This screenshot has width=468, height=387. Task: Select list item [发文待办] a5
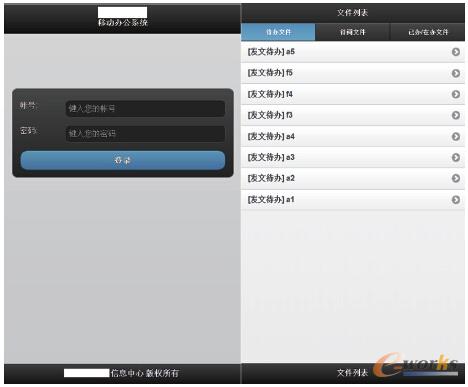(x=353, y=52)
